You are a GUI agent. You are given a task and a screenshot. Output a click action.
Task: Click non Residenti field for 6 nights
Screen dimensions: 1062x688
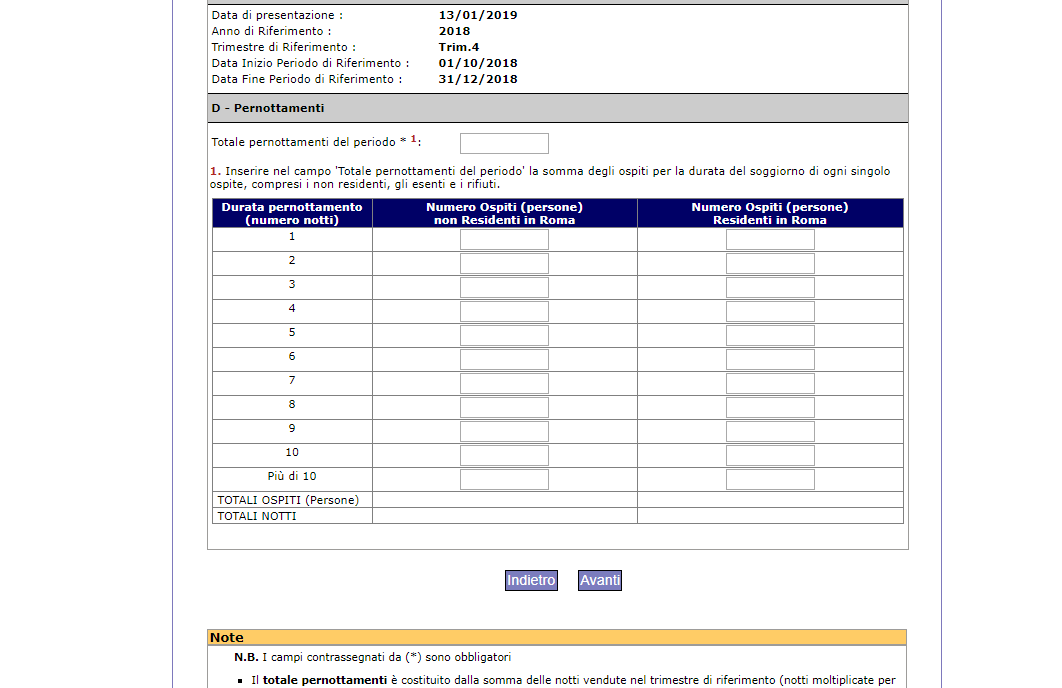tap(504, 360)
